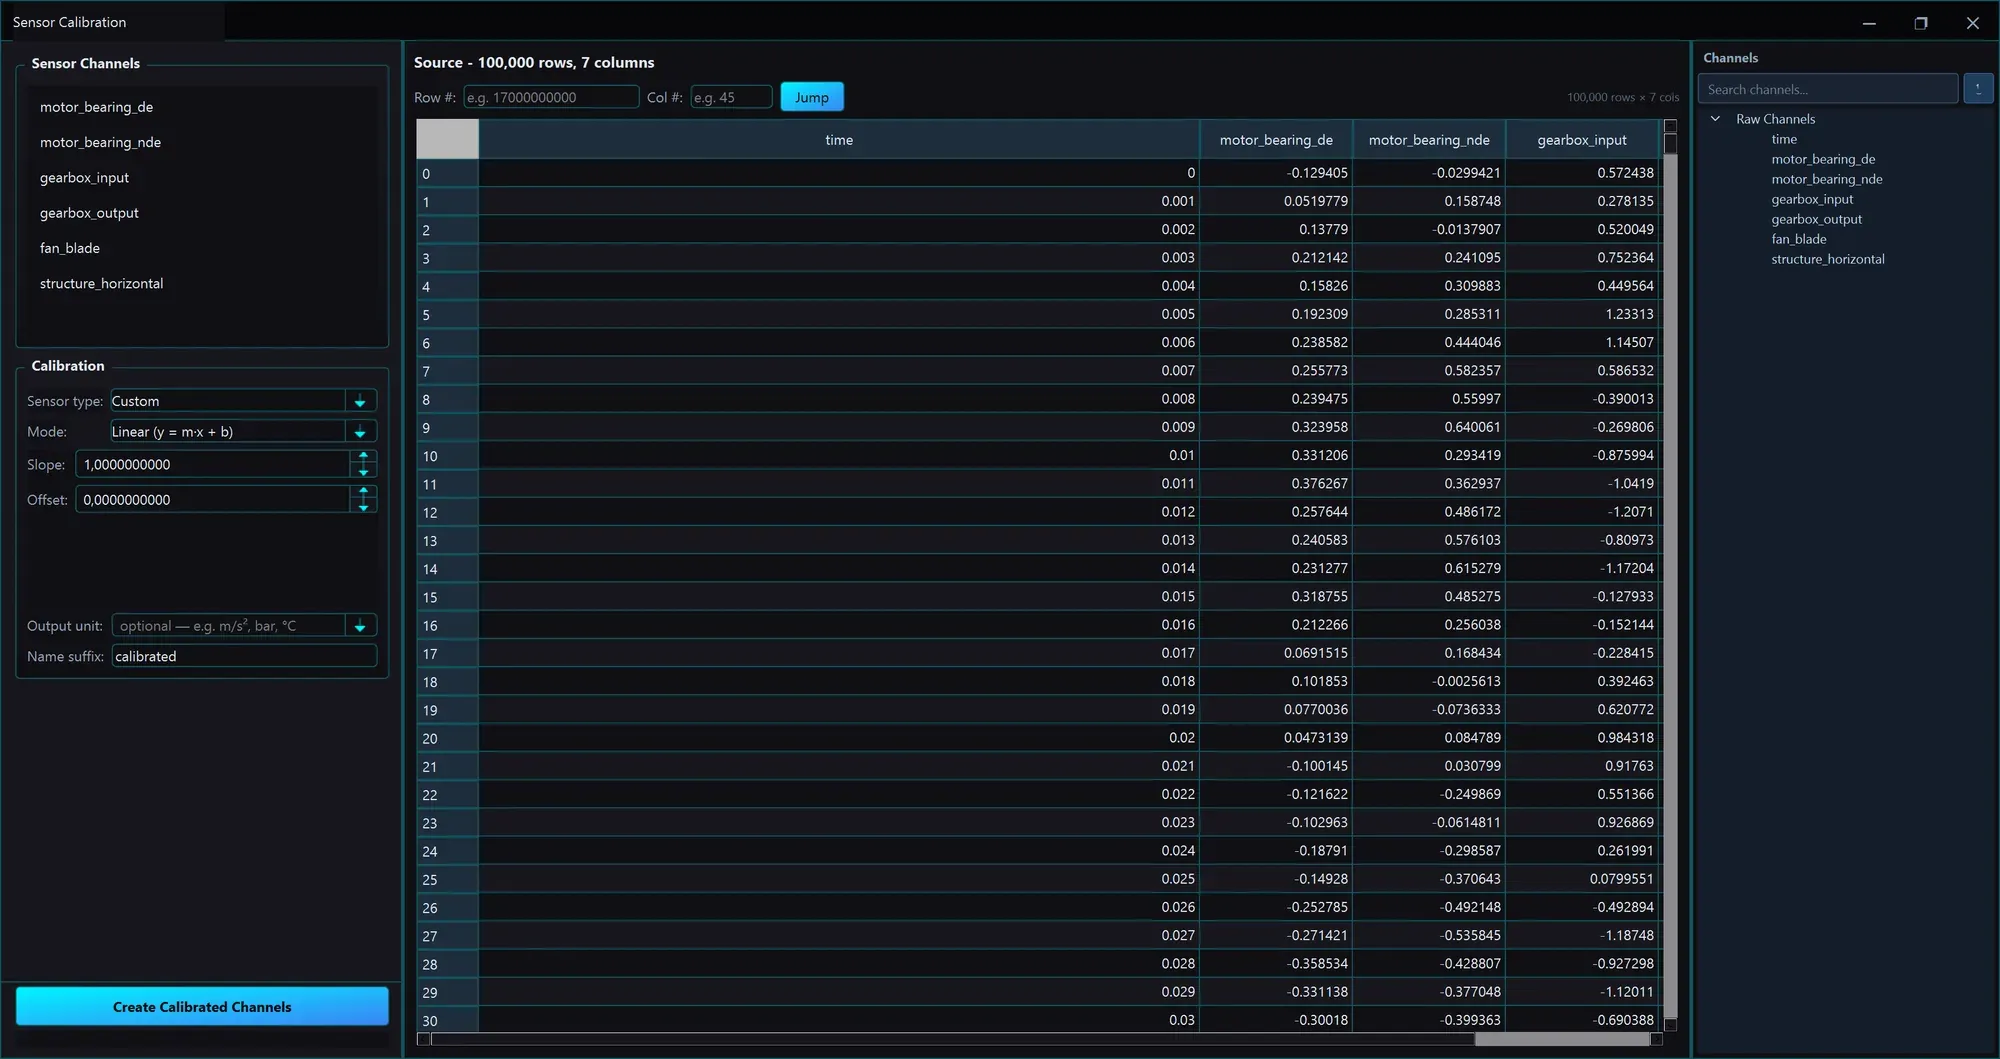Click the motor_bearing_nde column header
This screenshot has height=1059, width=2000.
point(1429,140)
